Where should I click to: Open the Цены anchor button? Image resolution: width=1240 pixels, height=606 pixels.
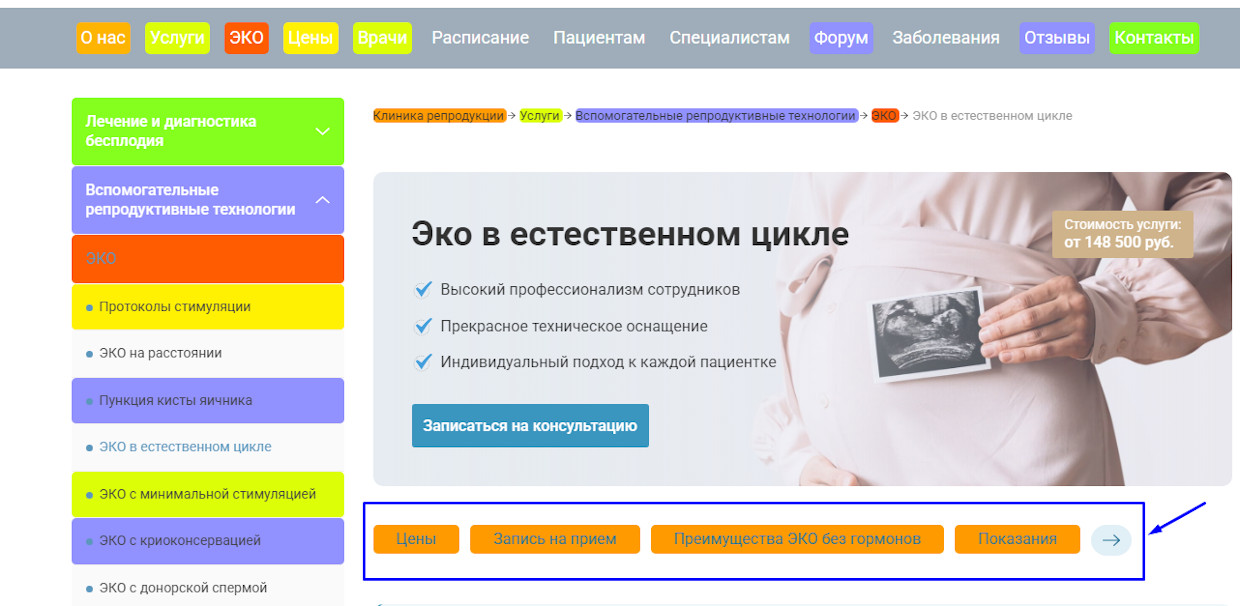416,539
